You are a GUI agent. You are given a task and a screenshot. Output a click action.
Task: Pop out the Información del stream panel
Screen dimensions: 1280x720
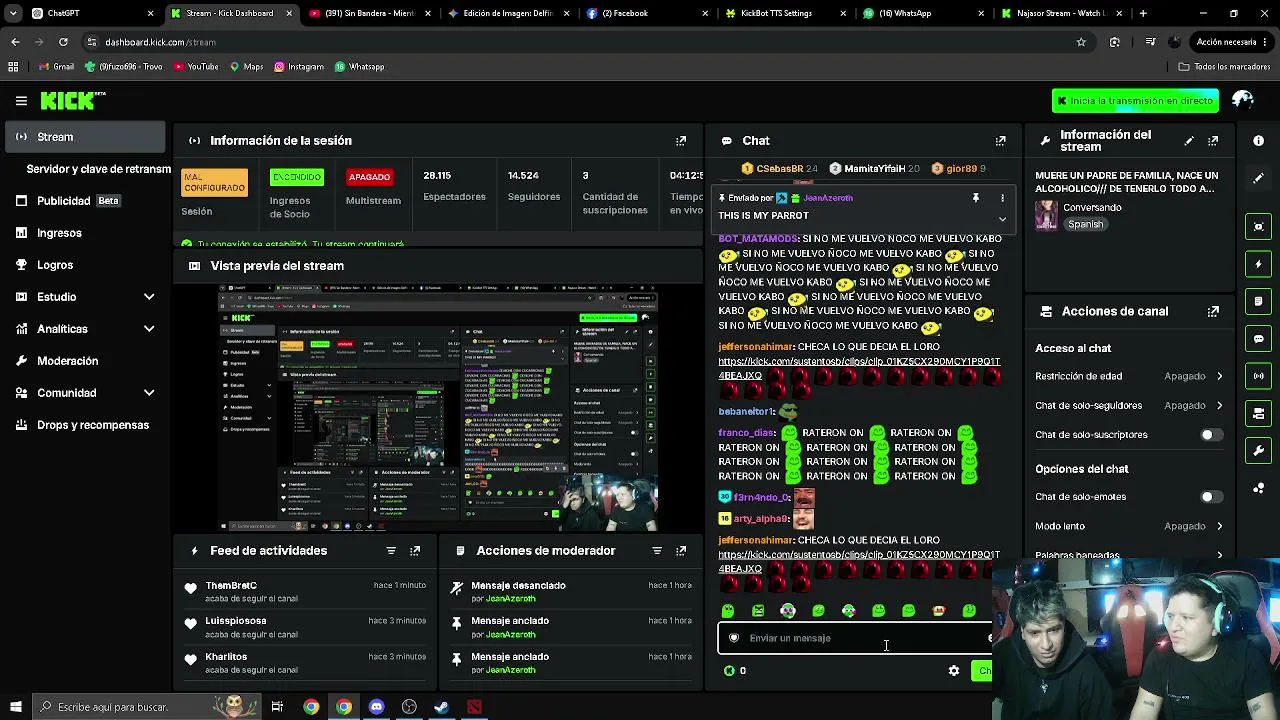(1213, 141)
